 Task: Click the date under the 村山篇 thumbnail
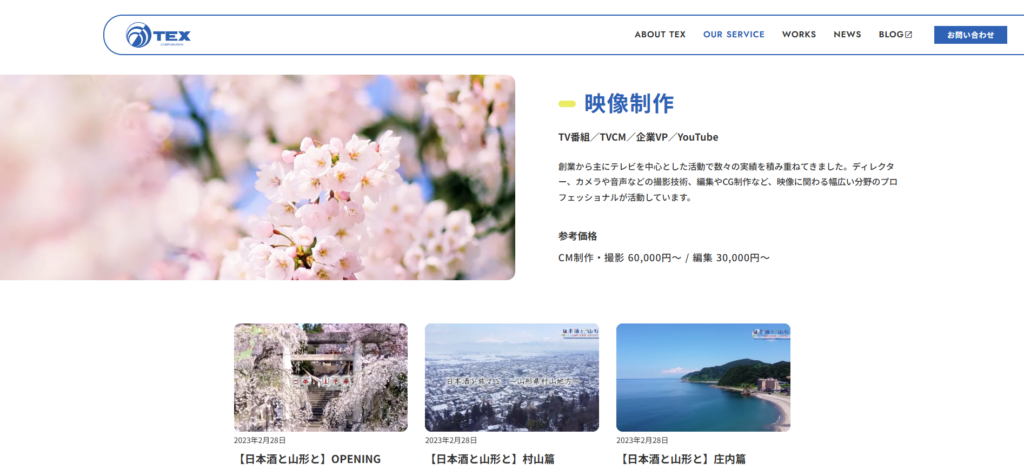click(451, 440)
